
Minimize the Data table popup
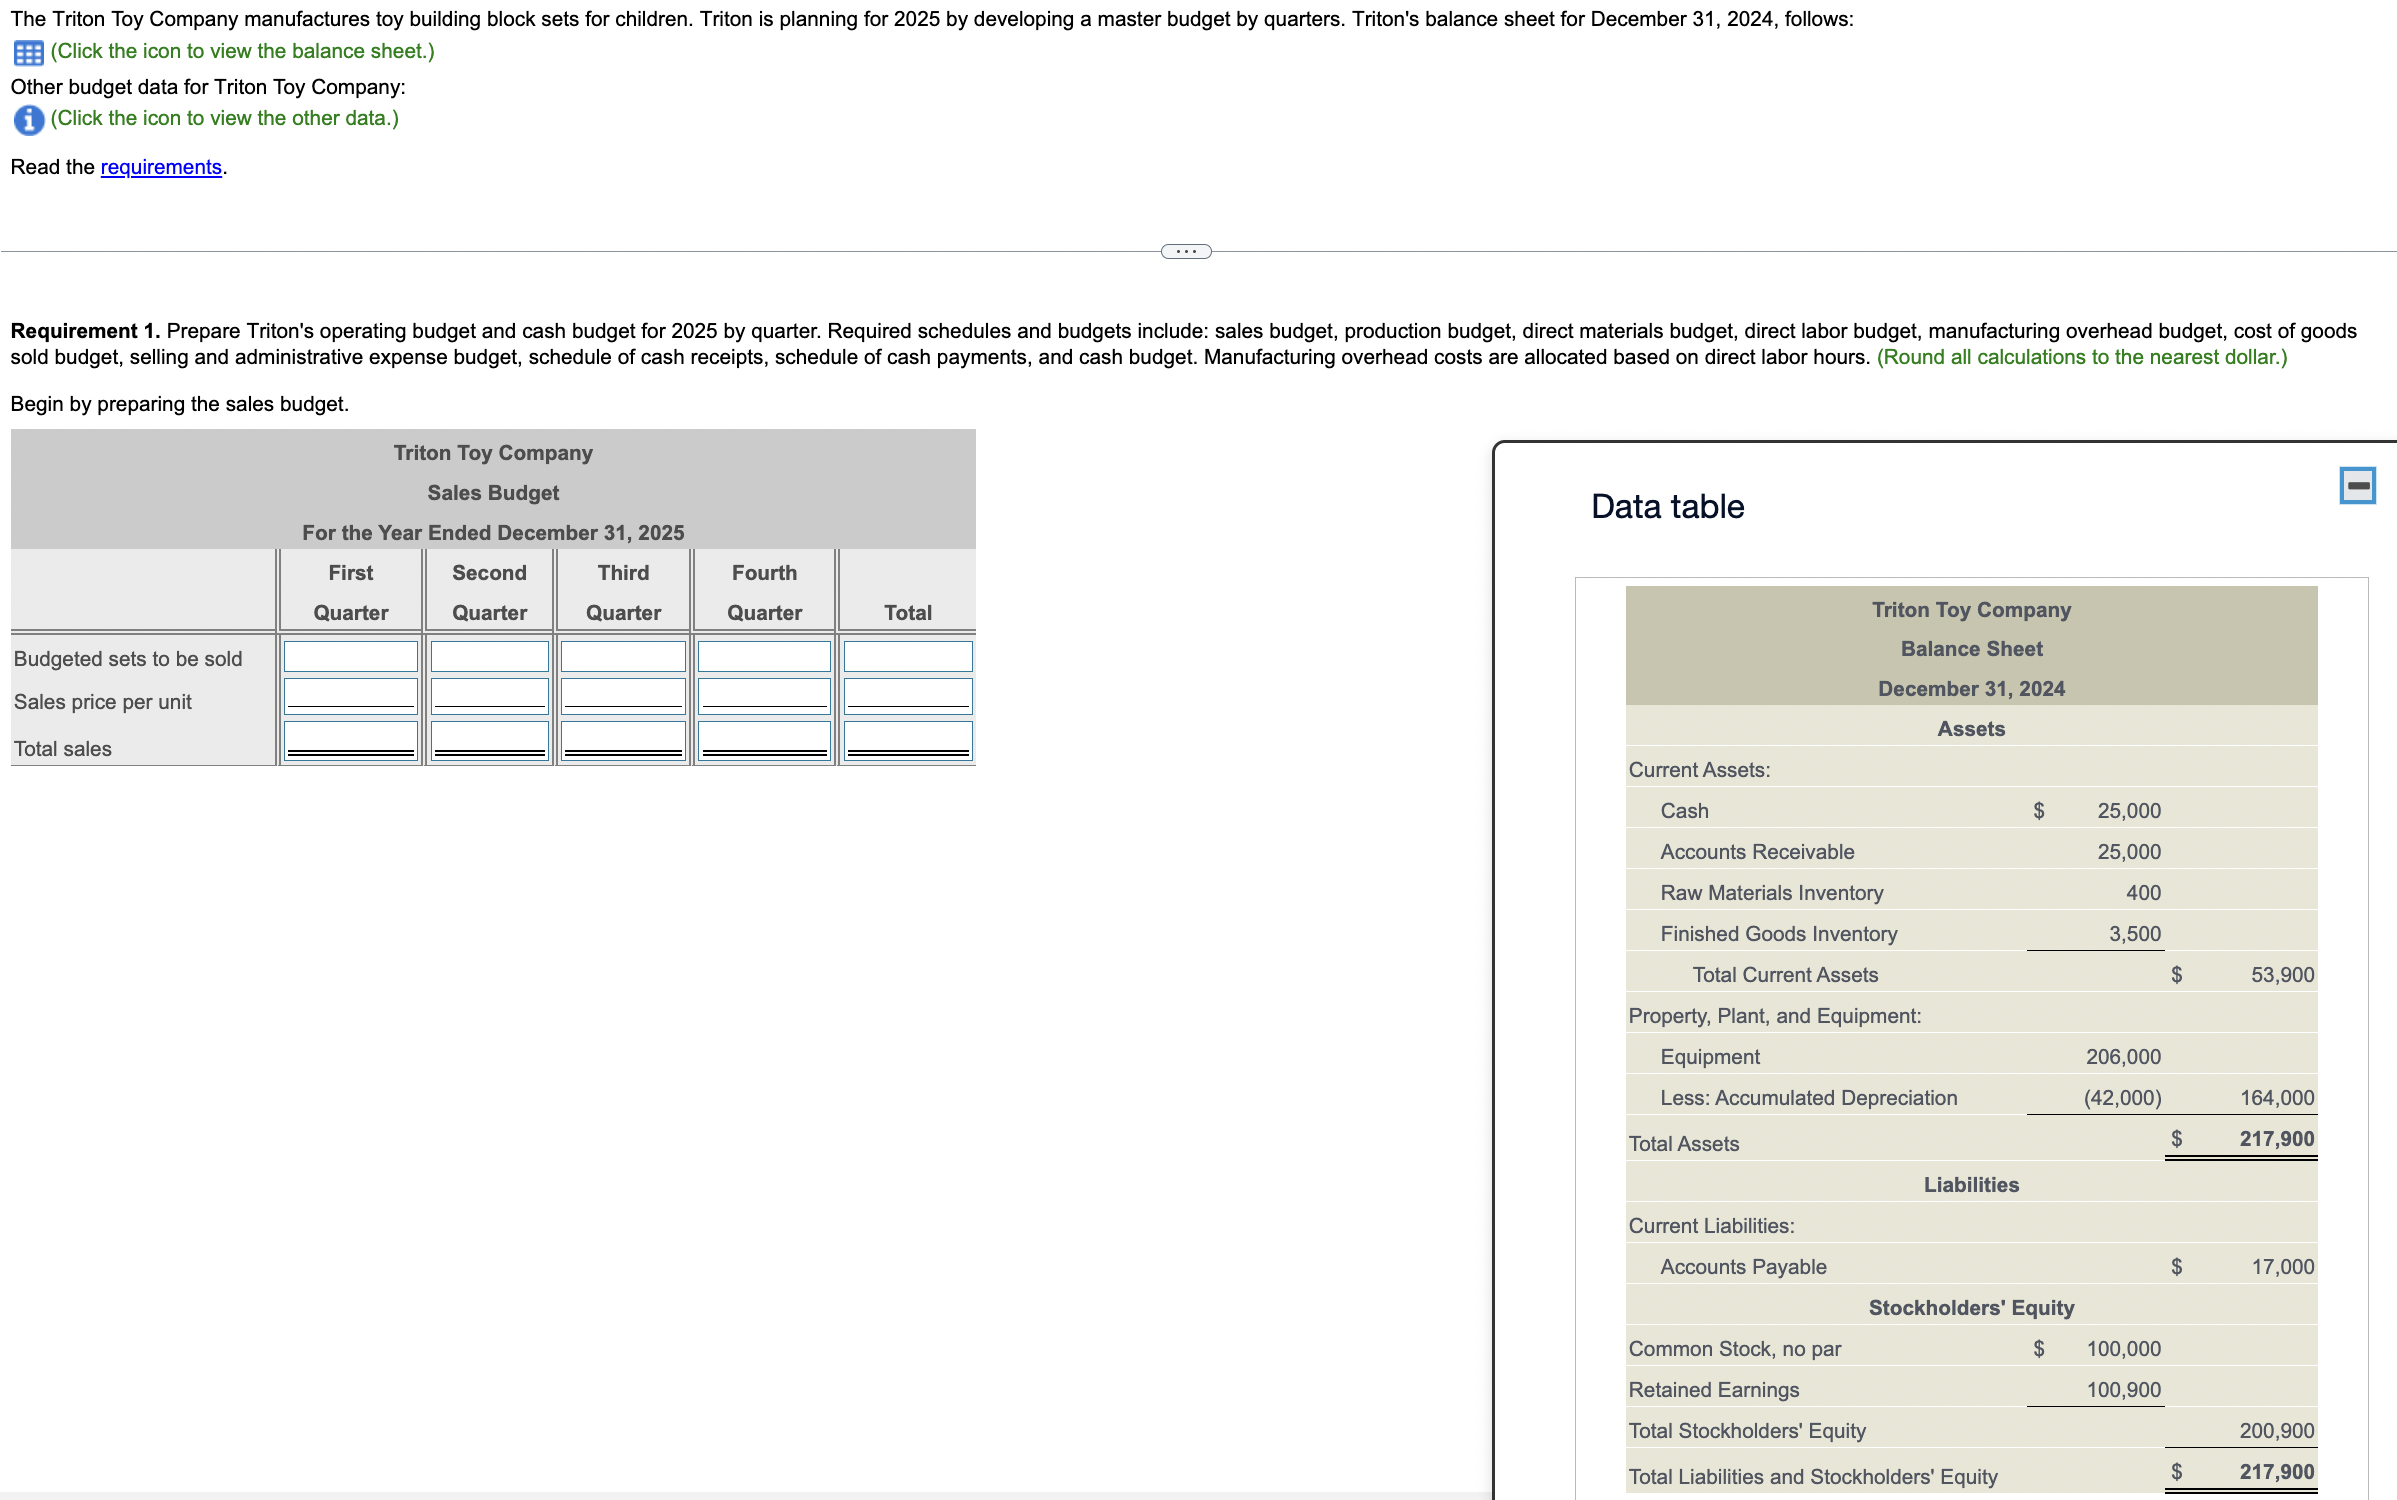(2357, 486)
